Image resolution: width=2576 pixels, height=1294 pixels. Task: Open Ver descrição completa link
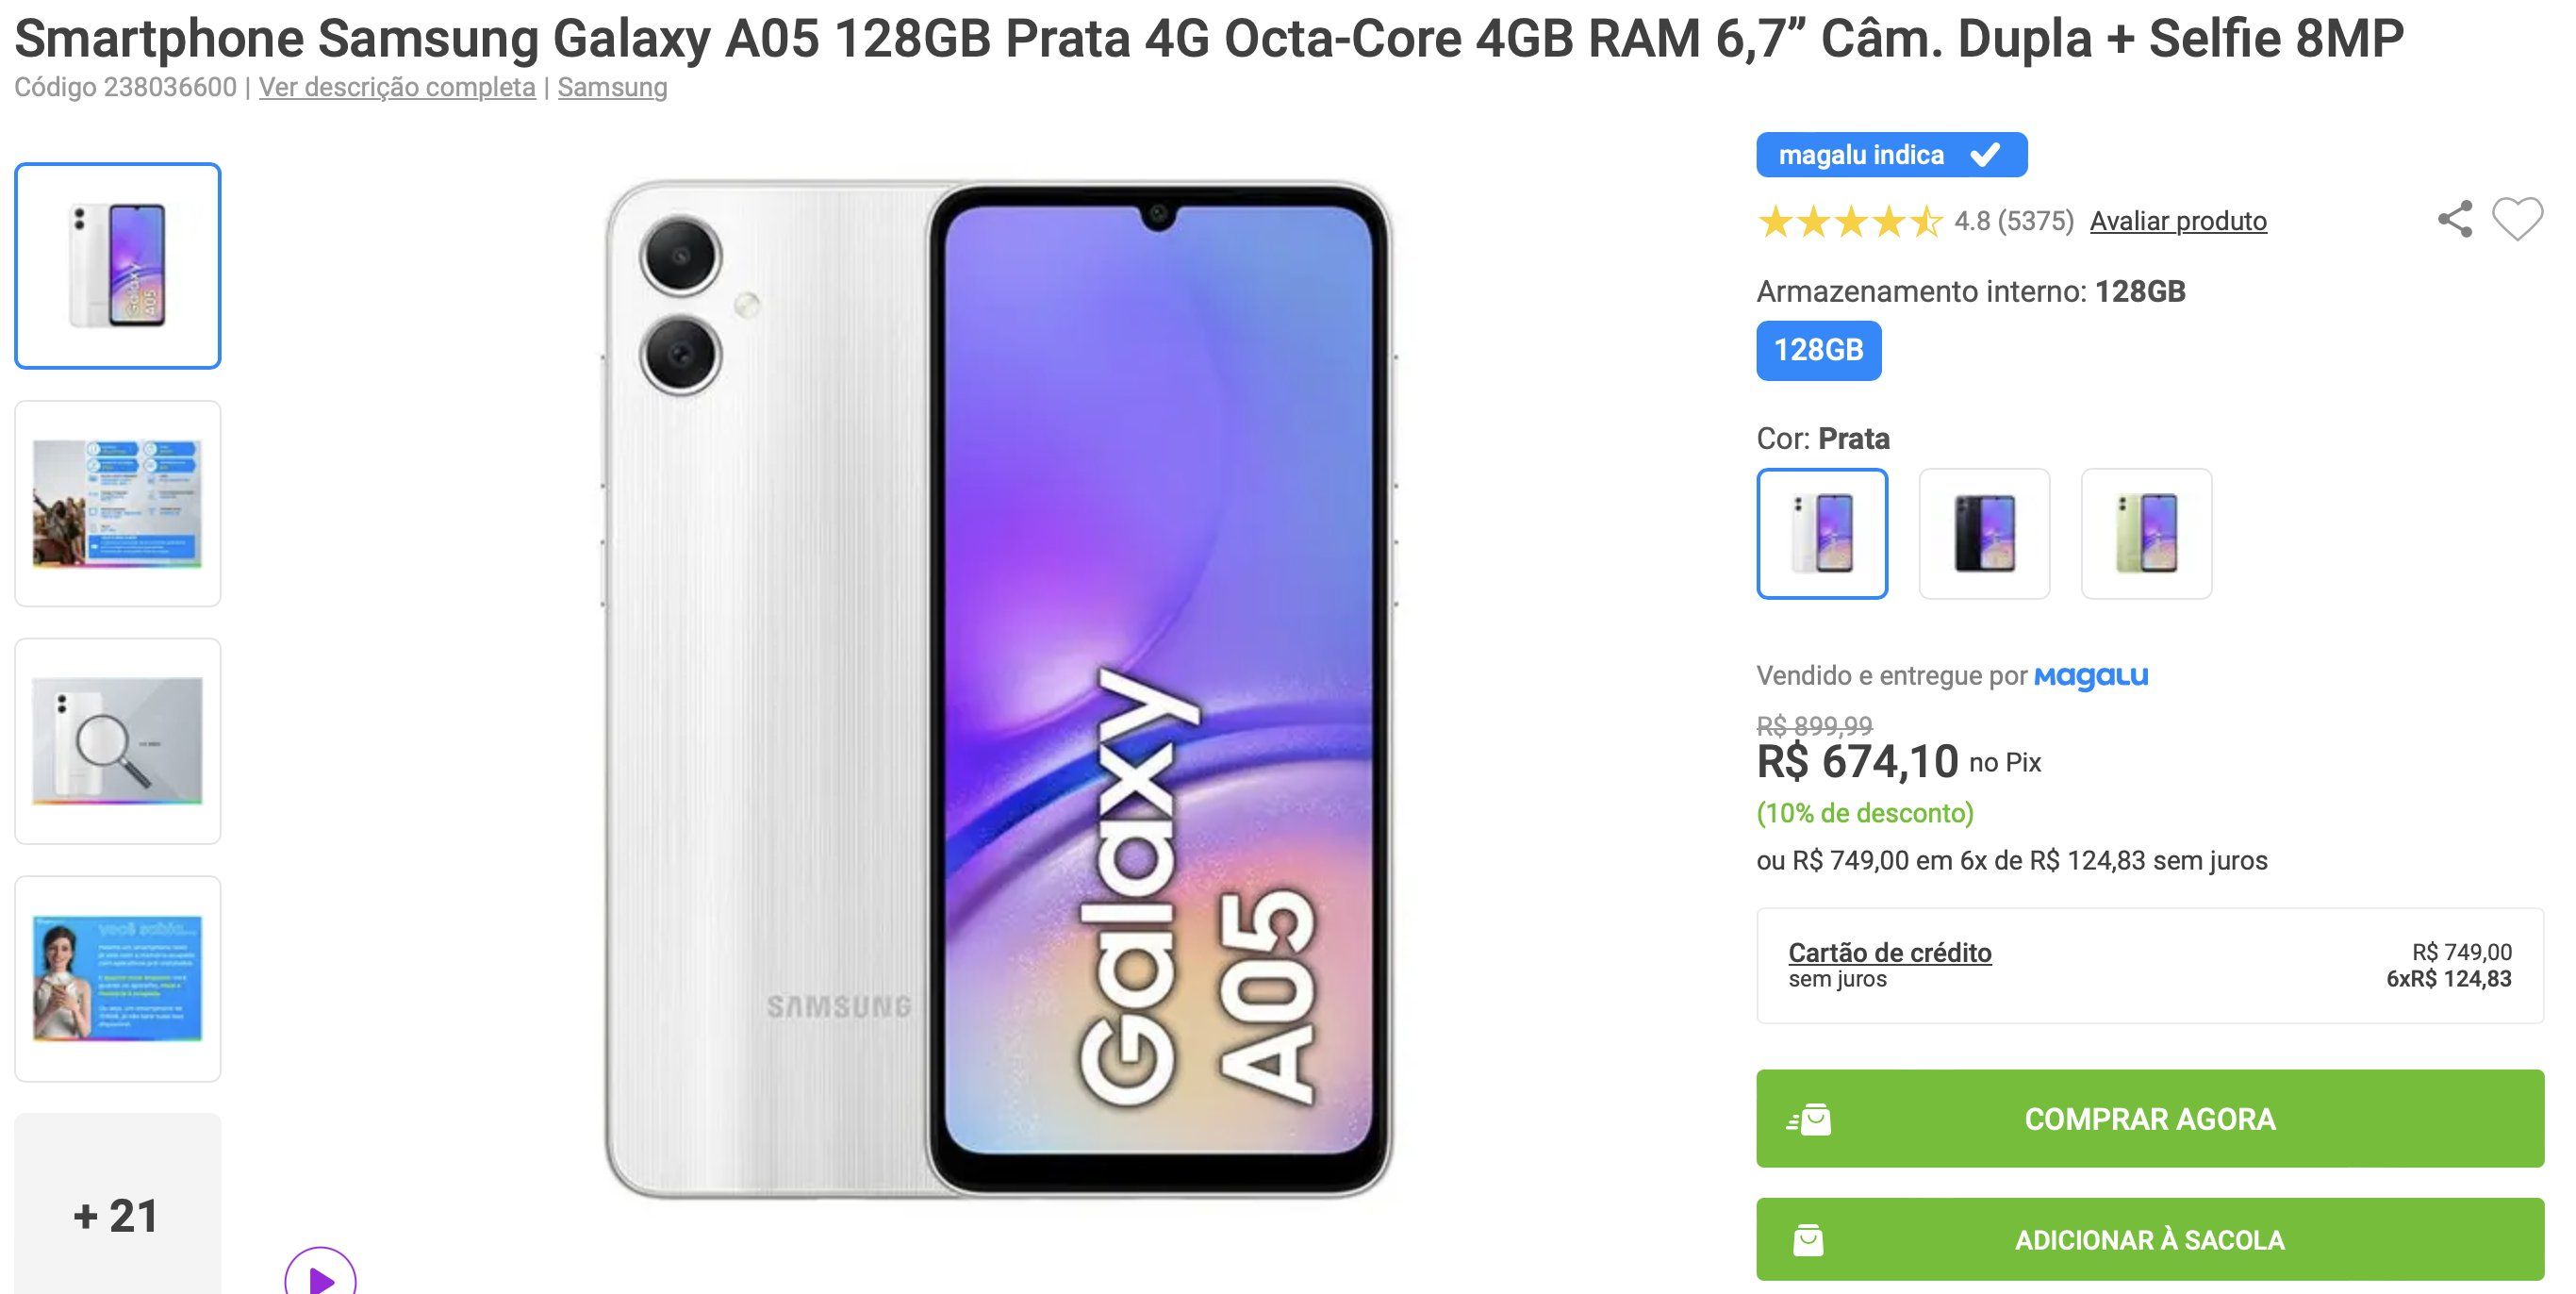[397, 88]
